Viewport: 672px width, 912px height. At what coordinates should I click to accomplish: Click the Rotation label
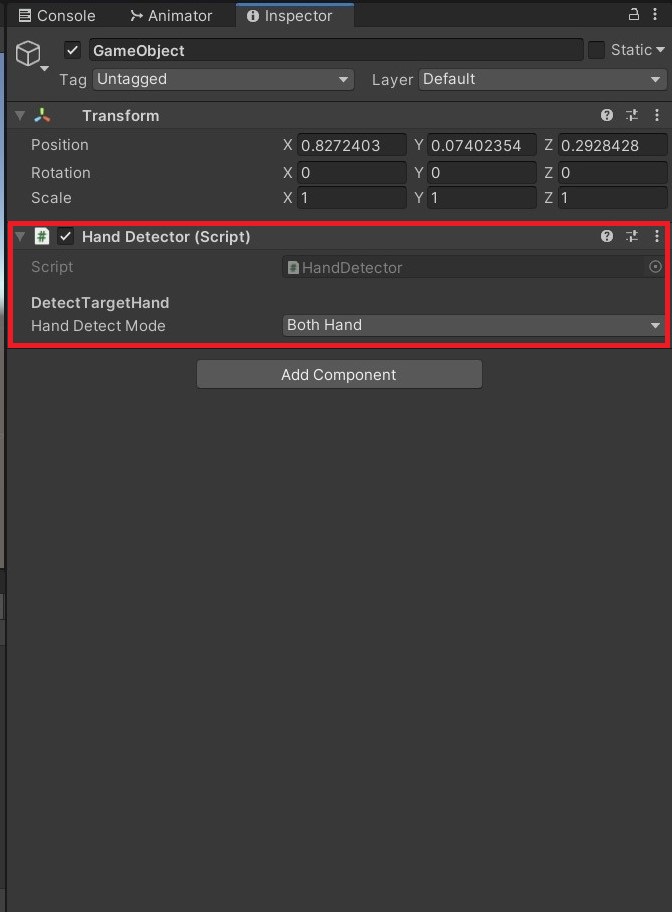click(x=61, y=173)
